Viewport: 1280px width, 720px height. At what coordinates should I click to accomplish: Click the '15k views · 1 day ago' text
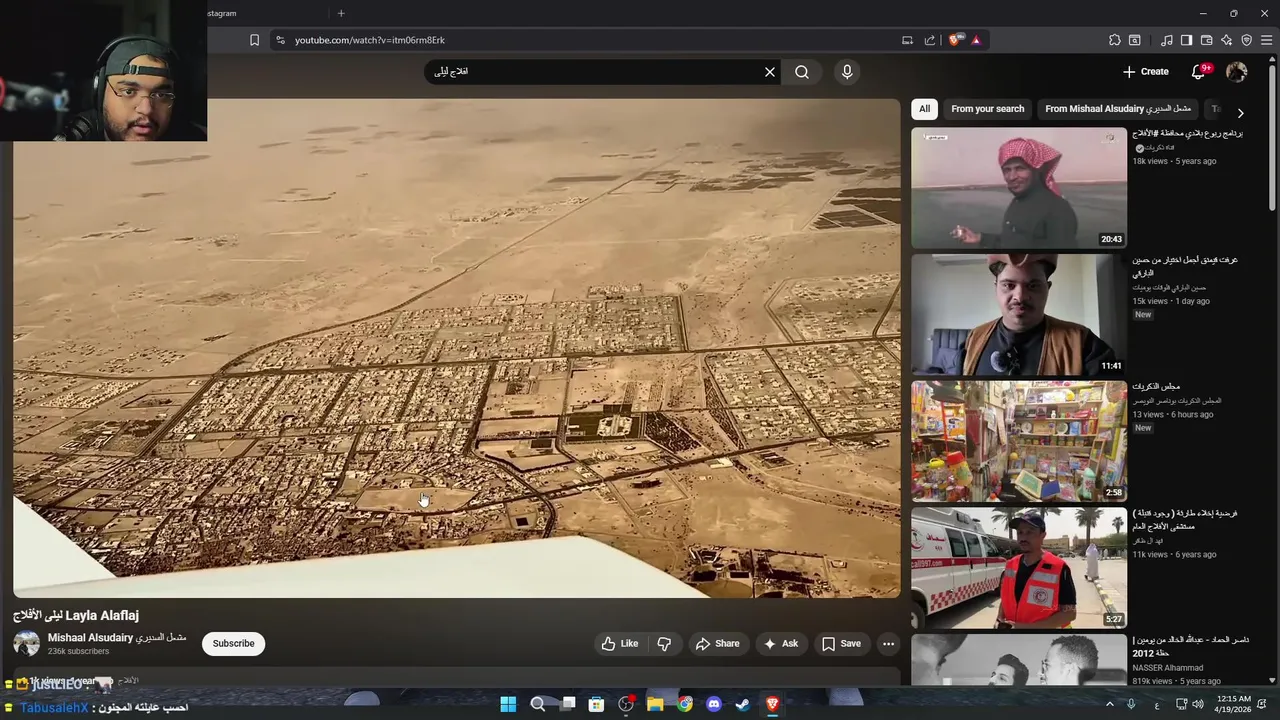pyautogui.click(x=1171, y=301)
